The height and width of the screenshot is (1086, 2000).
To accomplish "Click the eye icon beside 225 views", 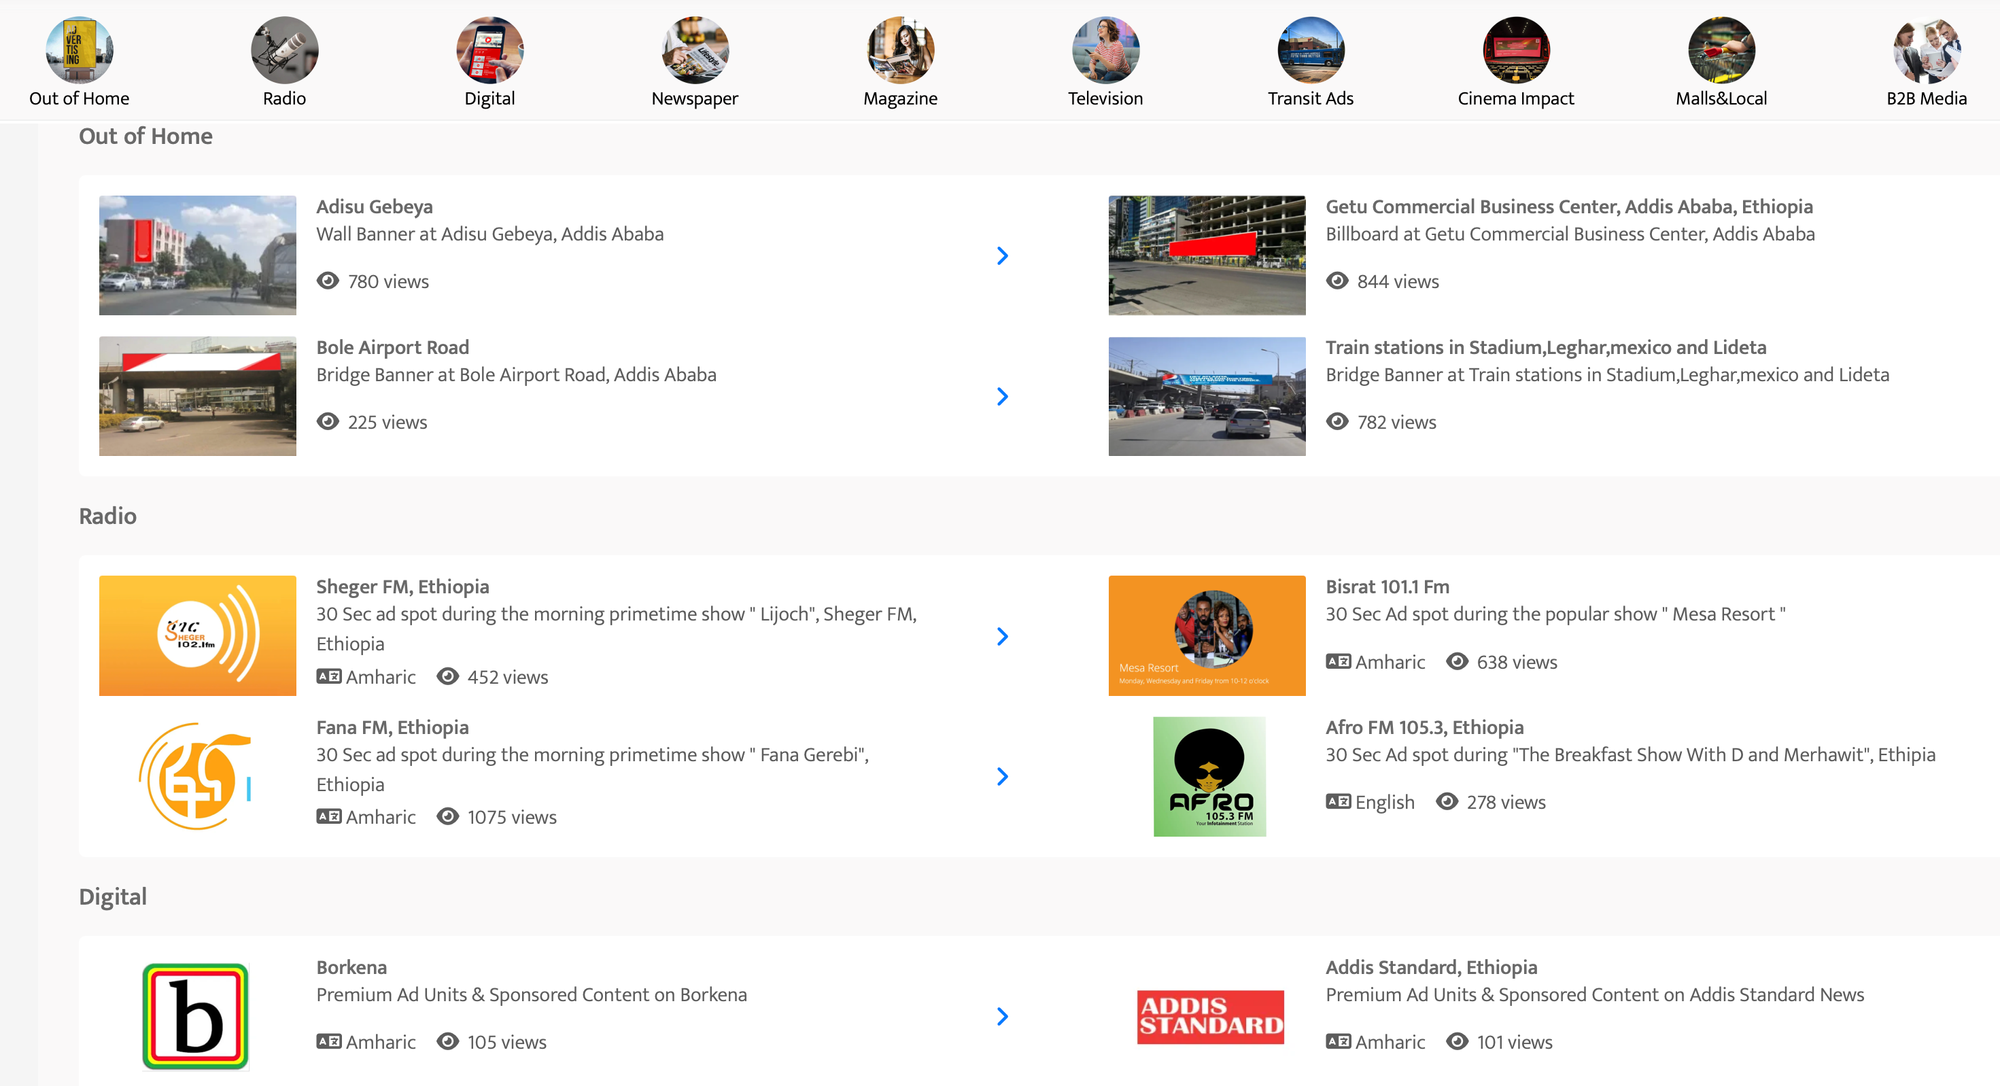I will tap(328, 422).
